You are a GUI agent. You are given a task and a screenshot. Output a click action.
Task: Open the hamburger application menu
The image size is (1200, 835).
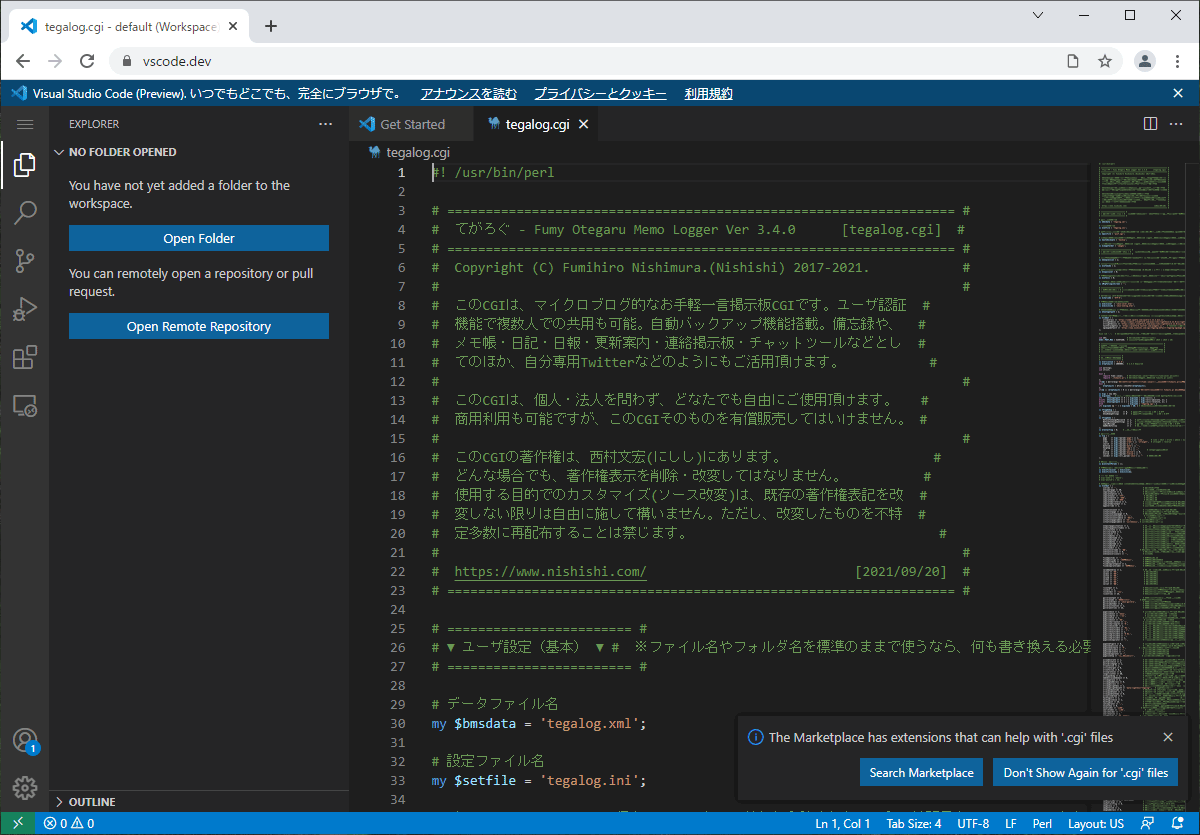(25, 124)
